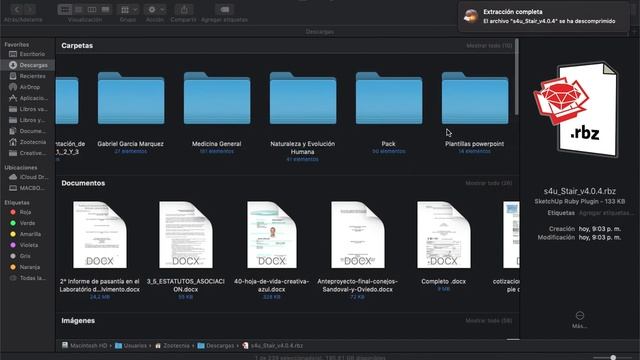Screen dimensions: 640x360
Task: Switch to gallery view in Visualización
Action: pyautogui.click(x=105, y=9)
